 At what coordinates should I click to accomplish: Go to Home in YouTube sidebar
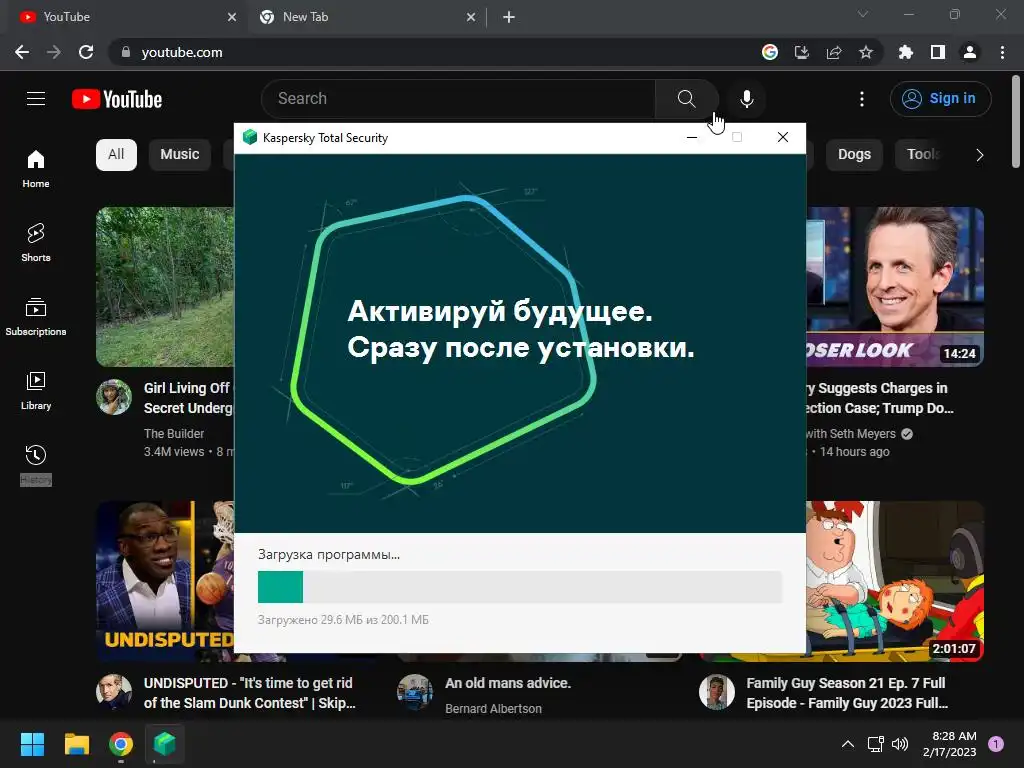click(36, 169)
